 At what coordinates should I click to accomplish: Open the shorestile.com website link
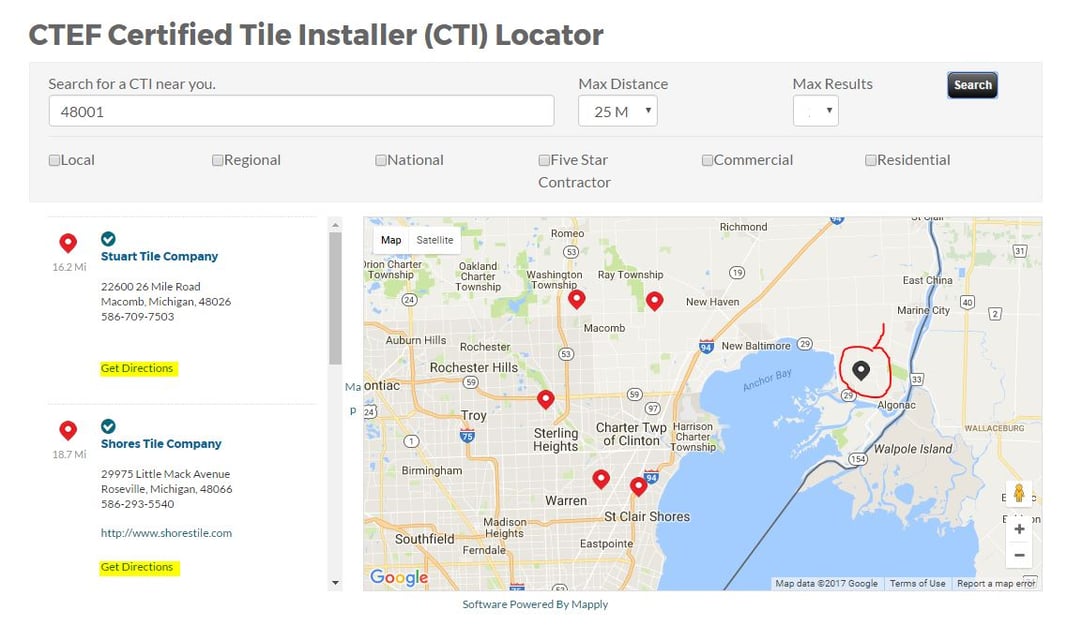click(166, 533)
